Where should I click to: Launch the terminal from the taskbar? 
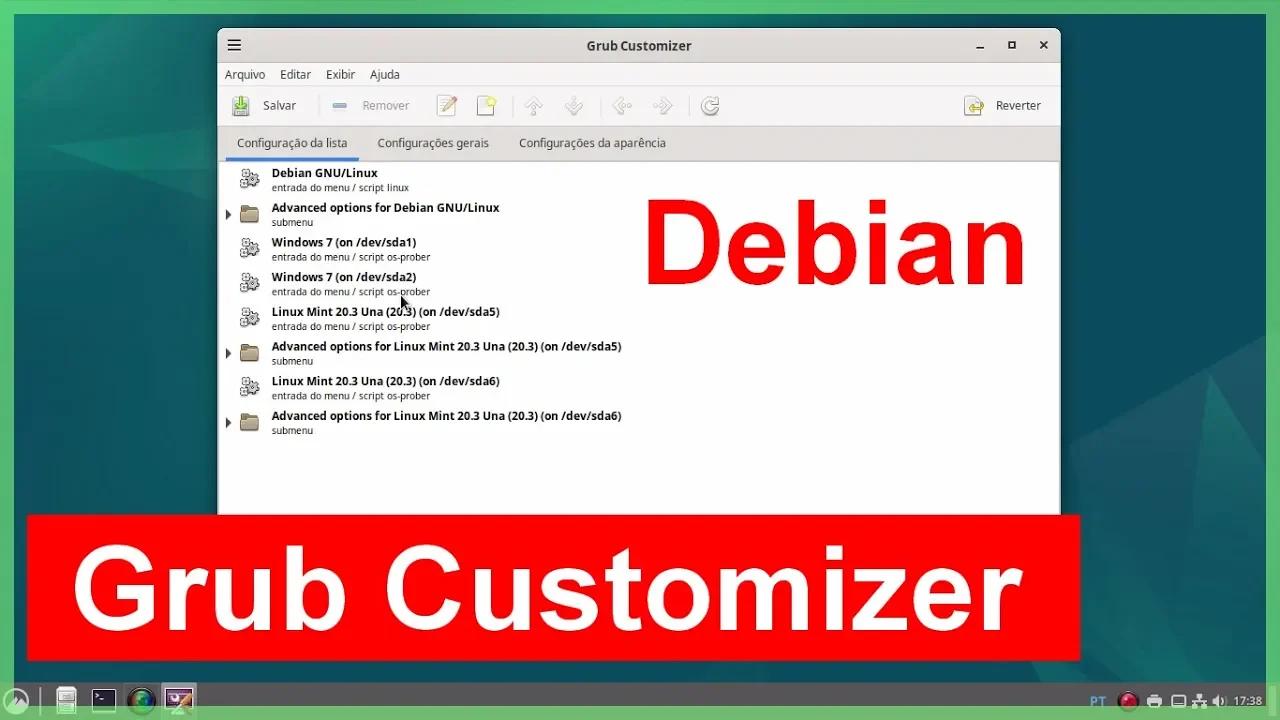tap(103, 700)
